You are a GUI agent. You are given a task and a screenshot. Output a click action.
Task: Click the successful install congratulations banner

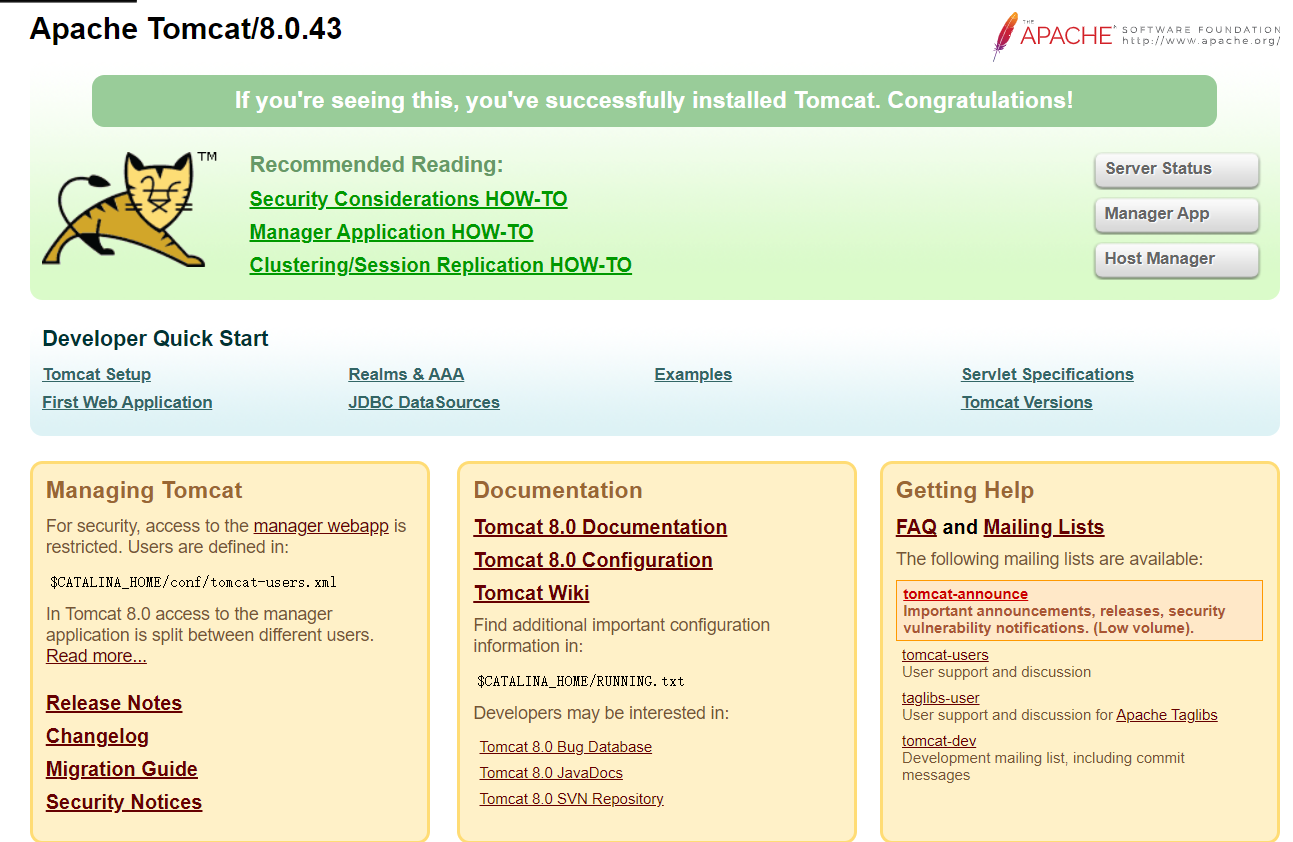click(654, 101)
